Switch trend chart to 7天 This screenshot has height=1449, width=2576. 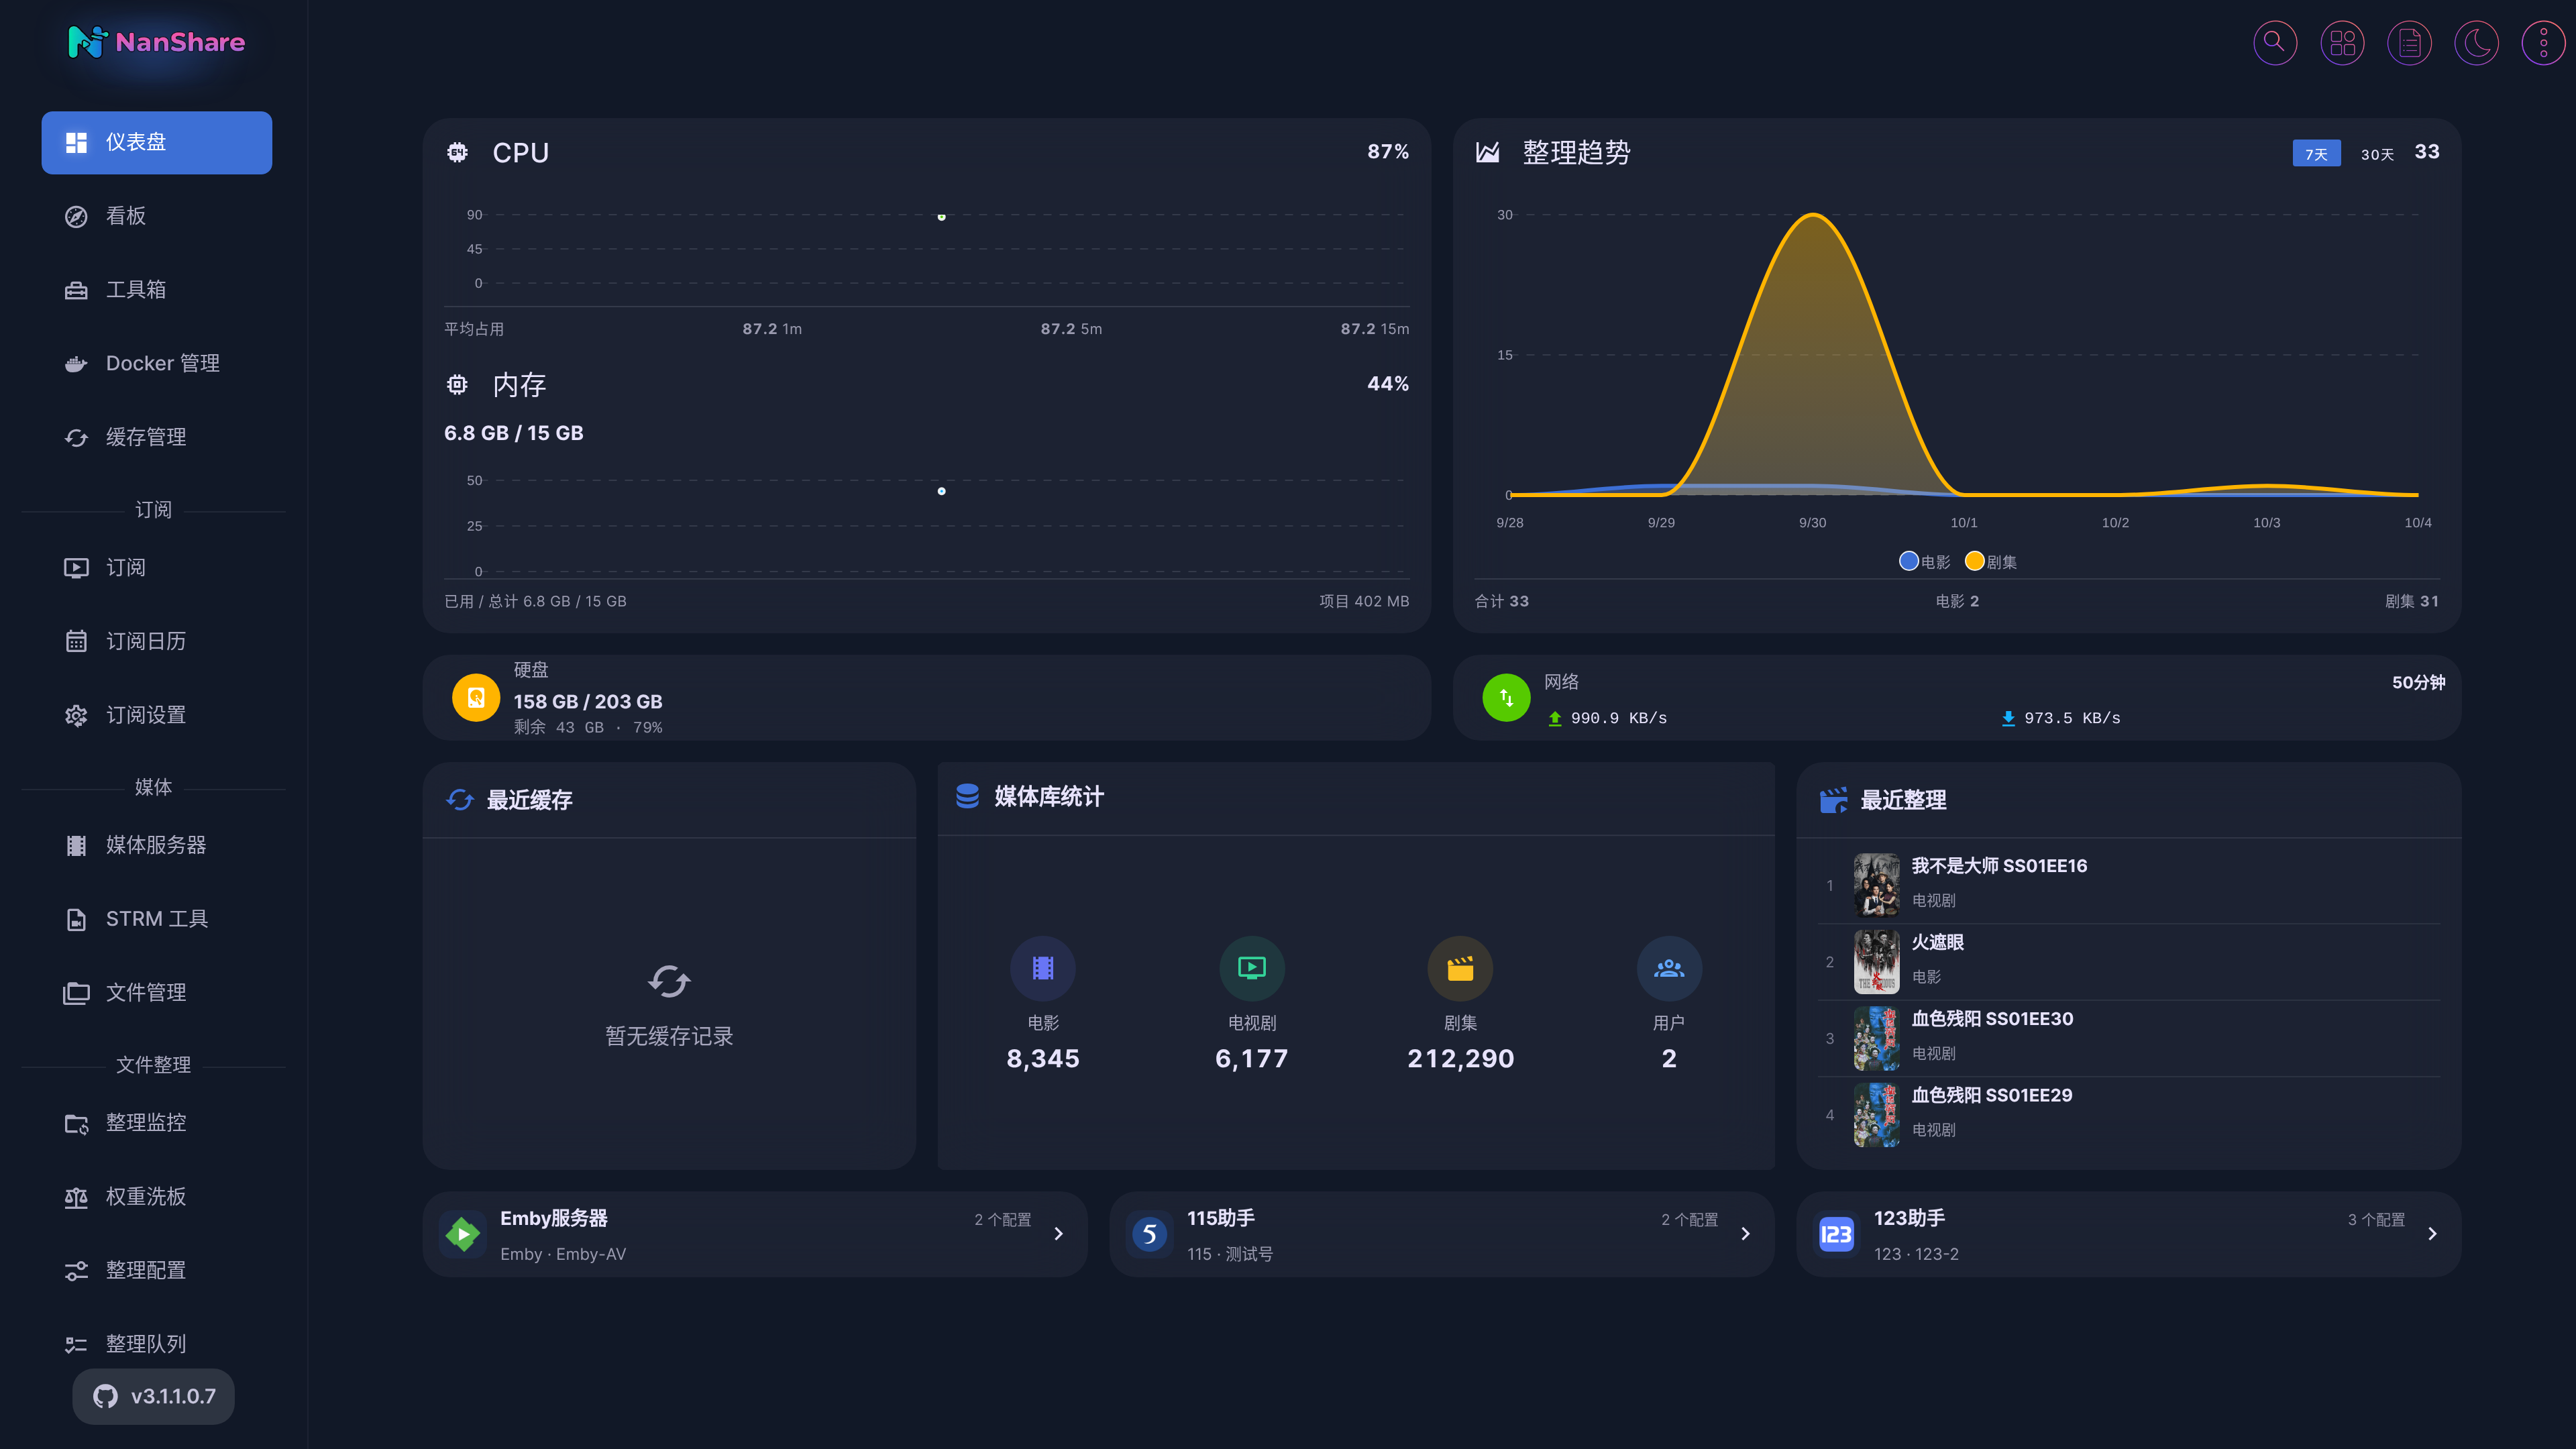[x=2316, y=154]
